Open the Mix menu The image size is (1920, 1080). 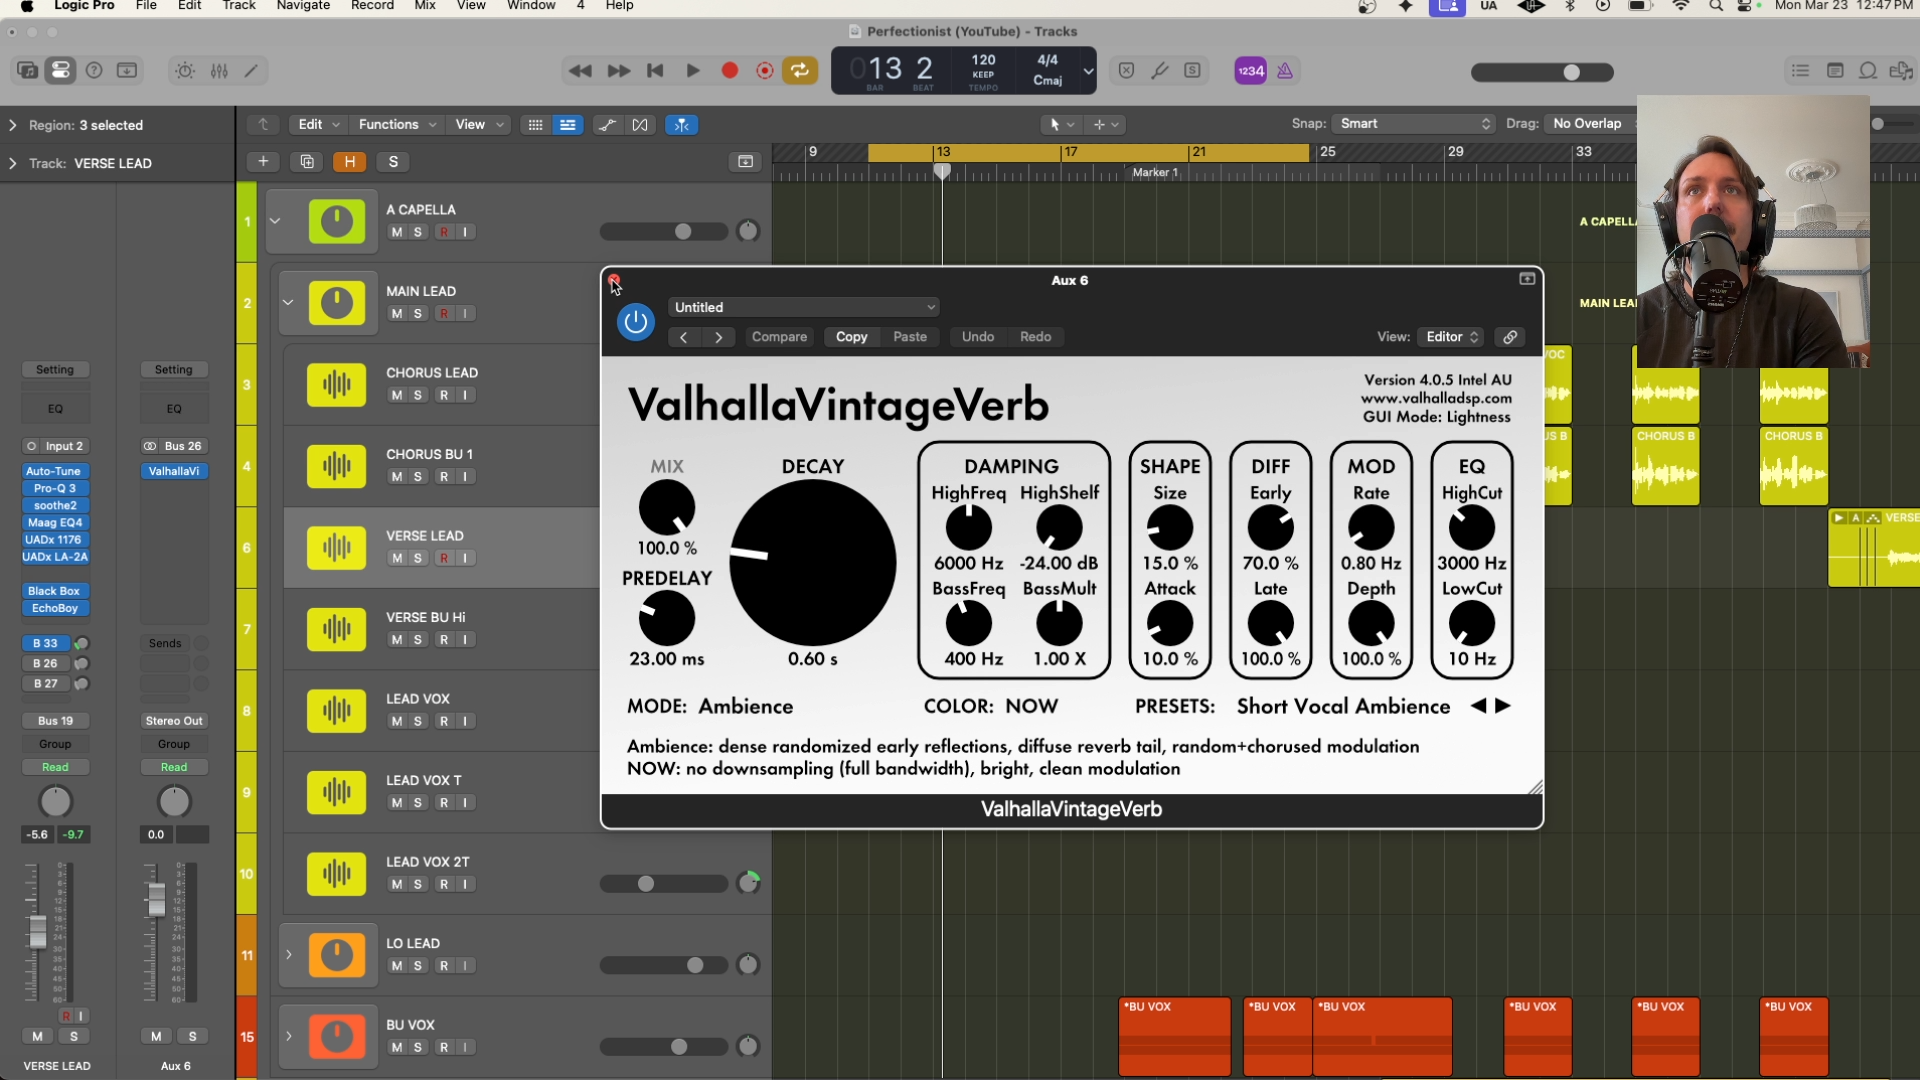425,6
